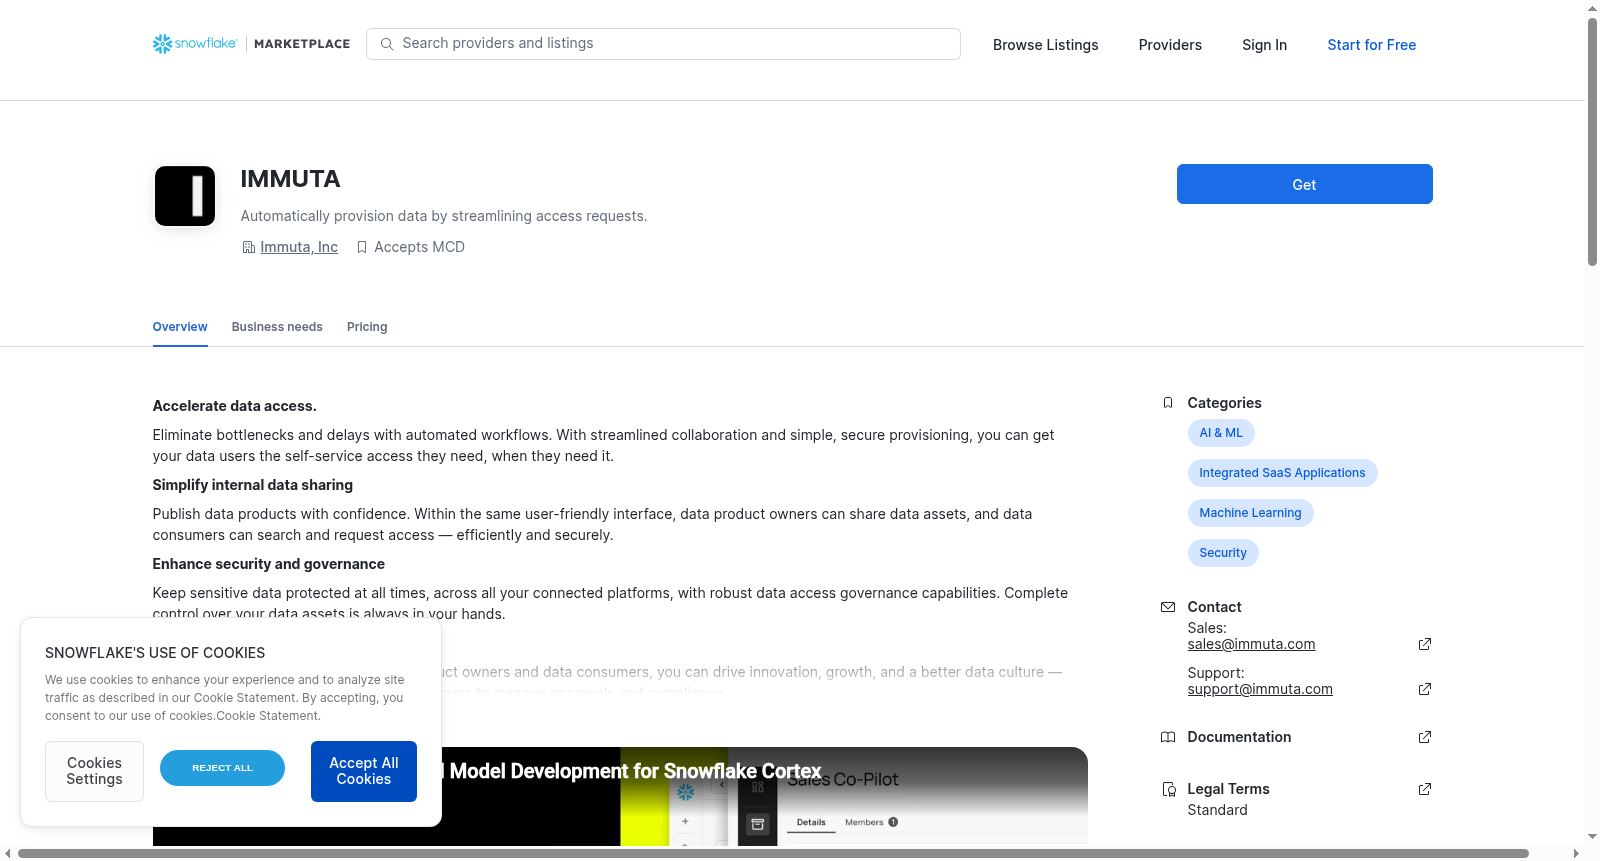Click the 'Accepts MCD' label
This screenshot has width=1600, height=861.
419,247
